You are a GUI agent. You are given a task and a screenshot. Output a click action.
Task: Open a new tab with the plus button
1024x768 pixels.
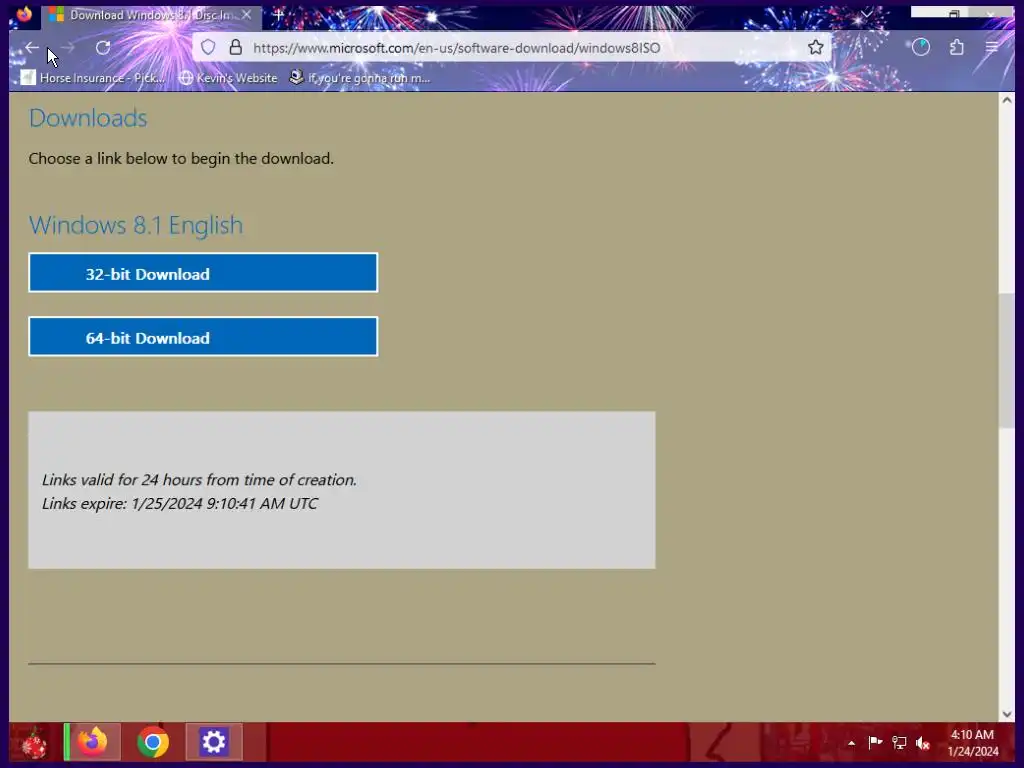278,14
